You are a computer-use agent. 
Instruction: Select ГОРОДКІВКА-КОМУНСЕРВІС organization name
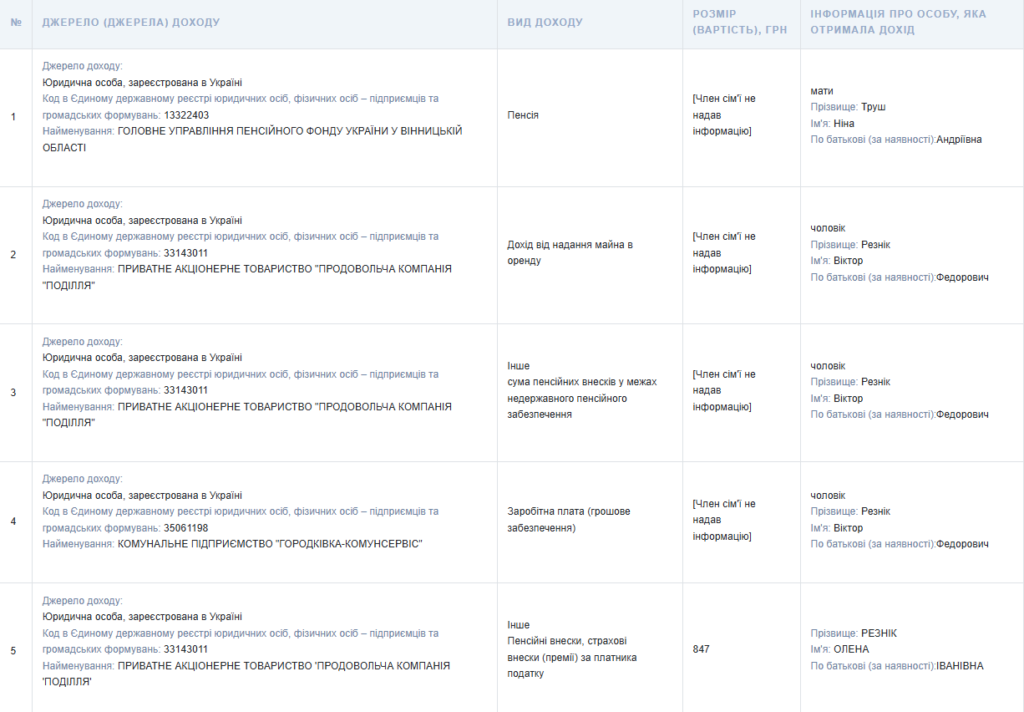click(270, 544)
